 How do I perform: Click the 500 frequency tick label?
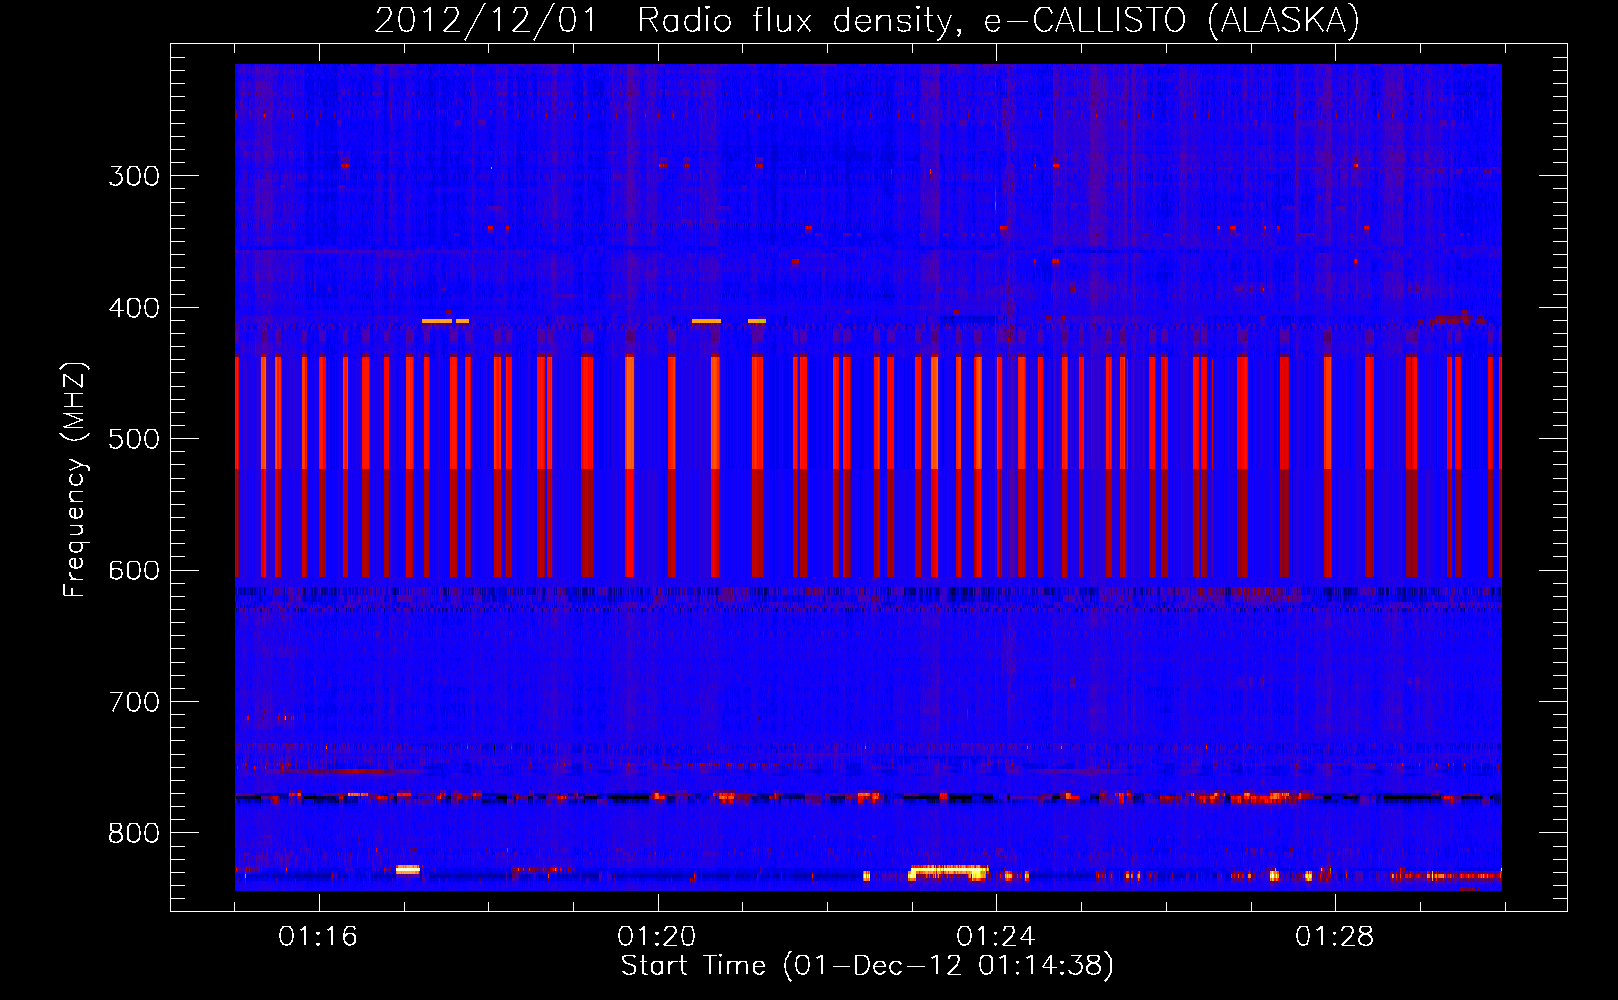(x=134, y=439)
